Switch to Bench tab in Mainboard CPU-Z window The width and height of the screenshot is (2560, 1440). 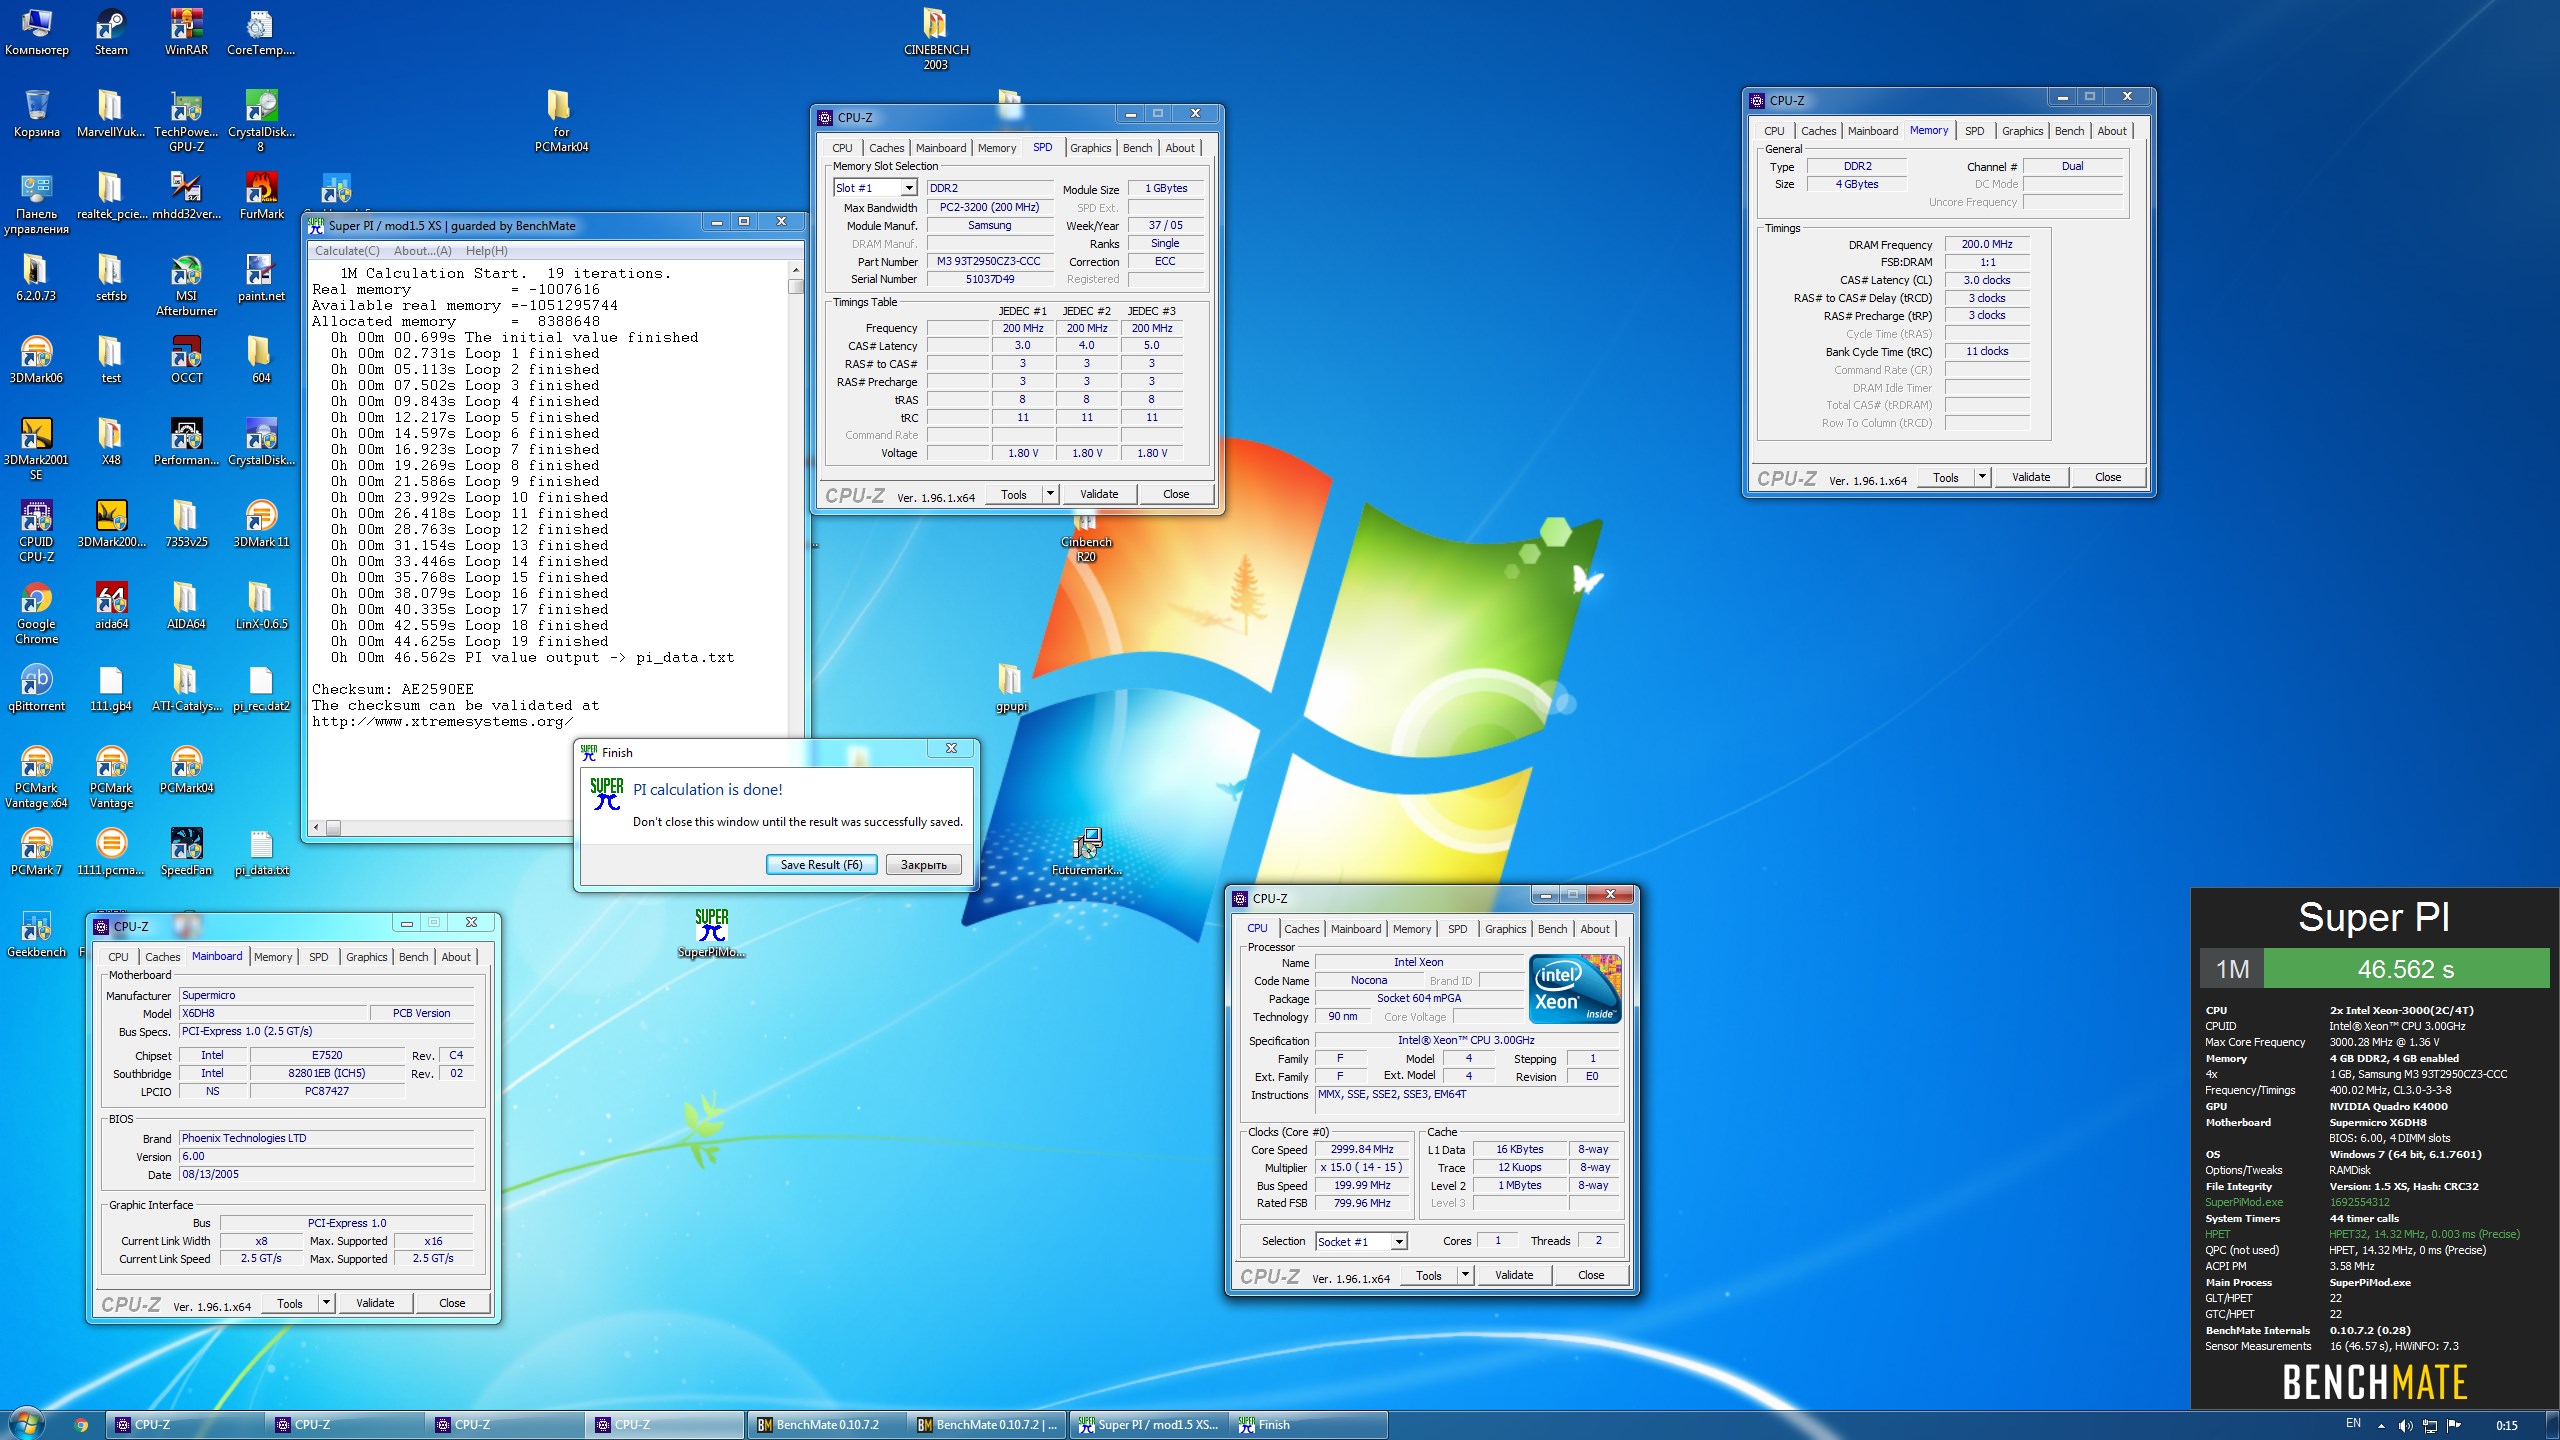[x=413, y=957]
